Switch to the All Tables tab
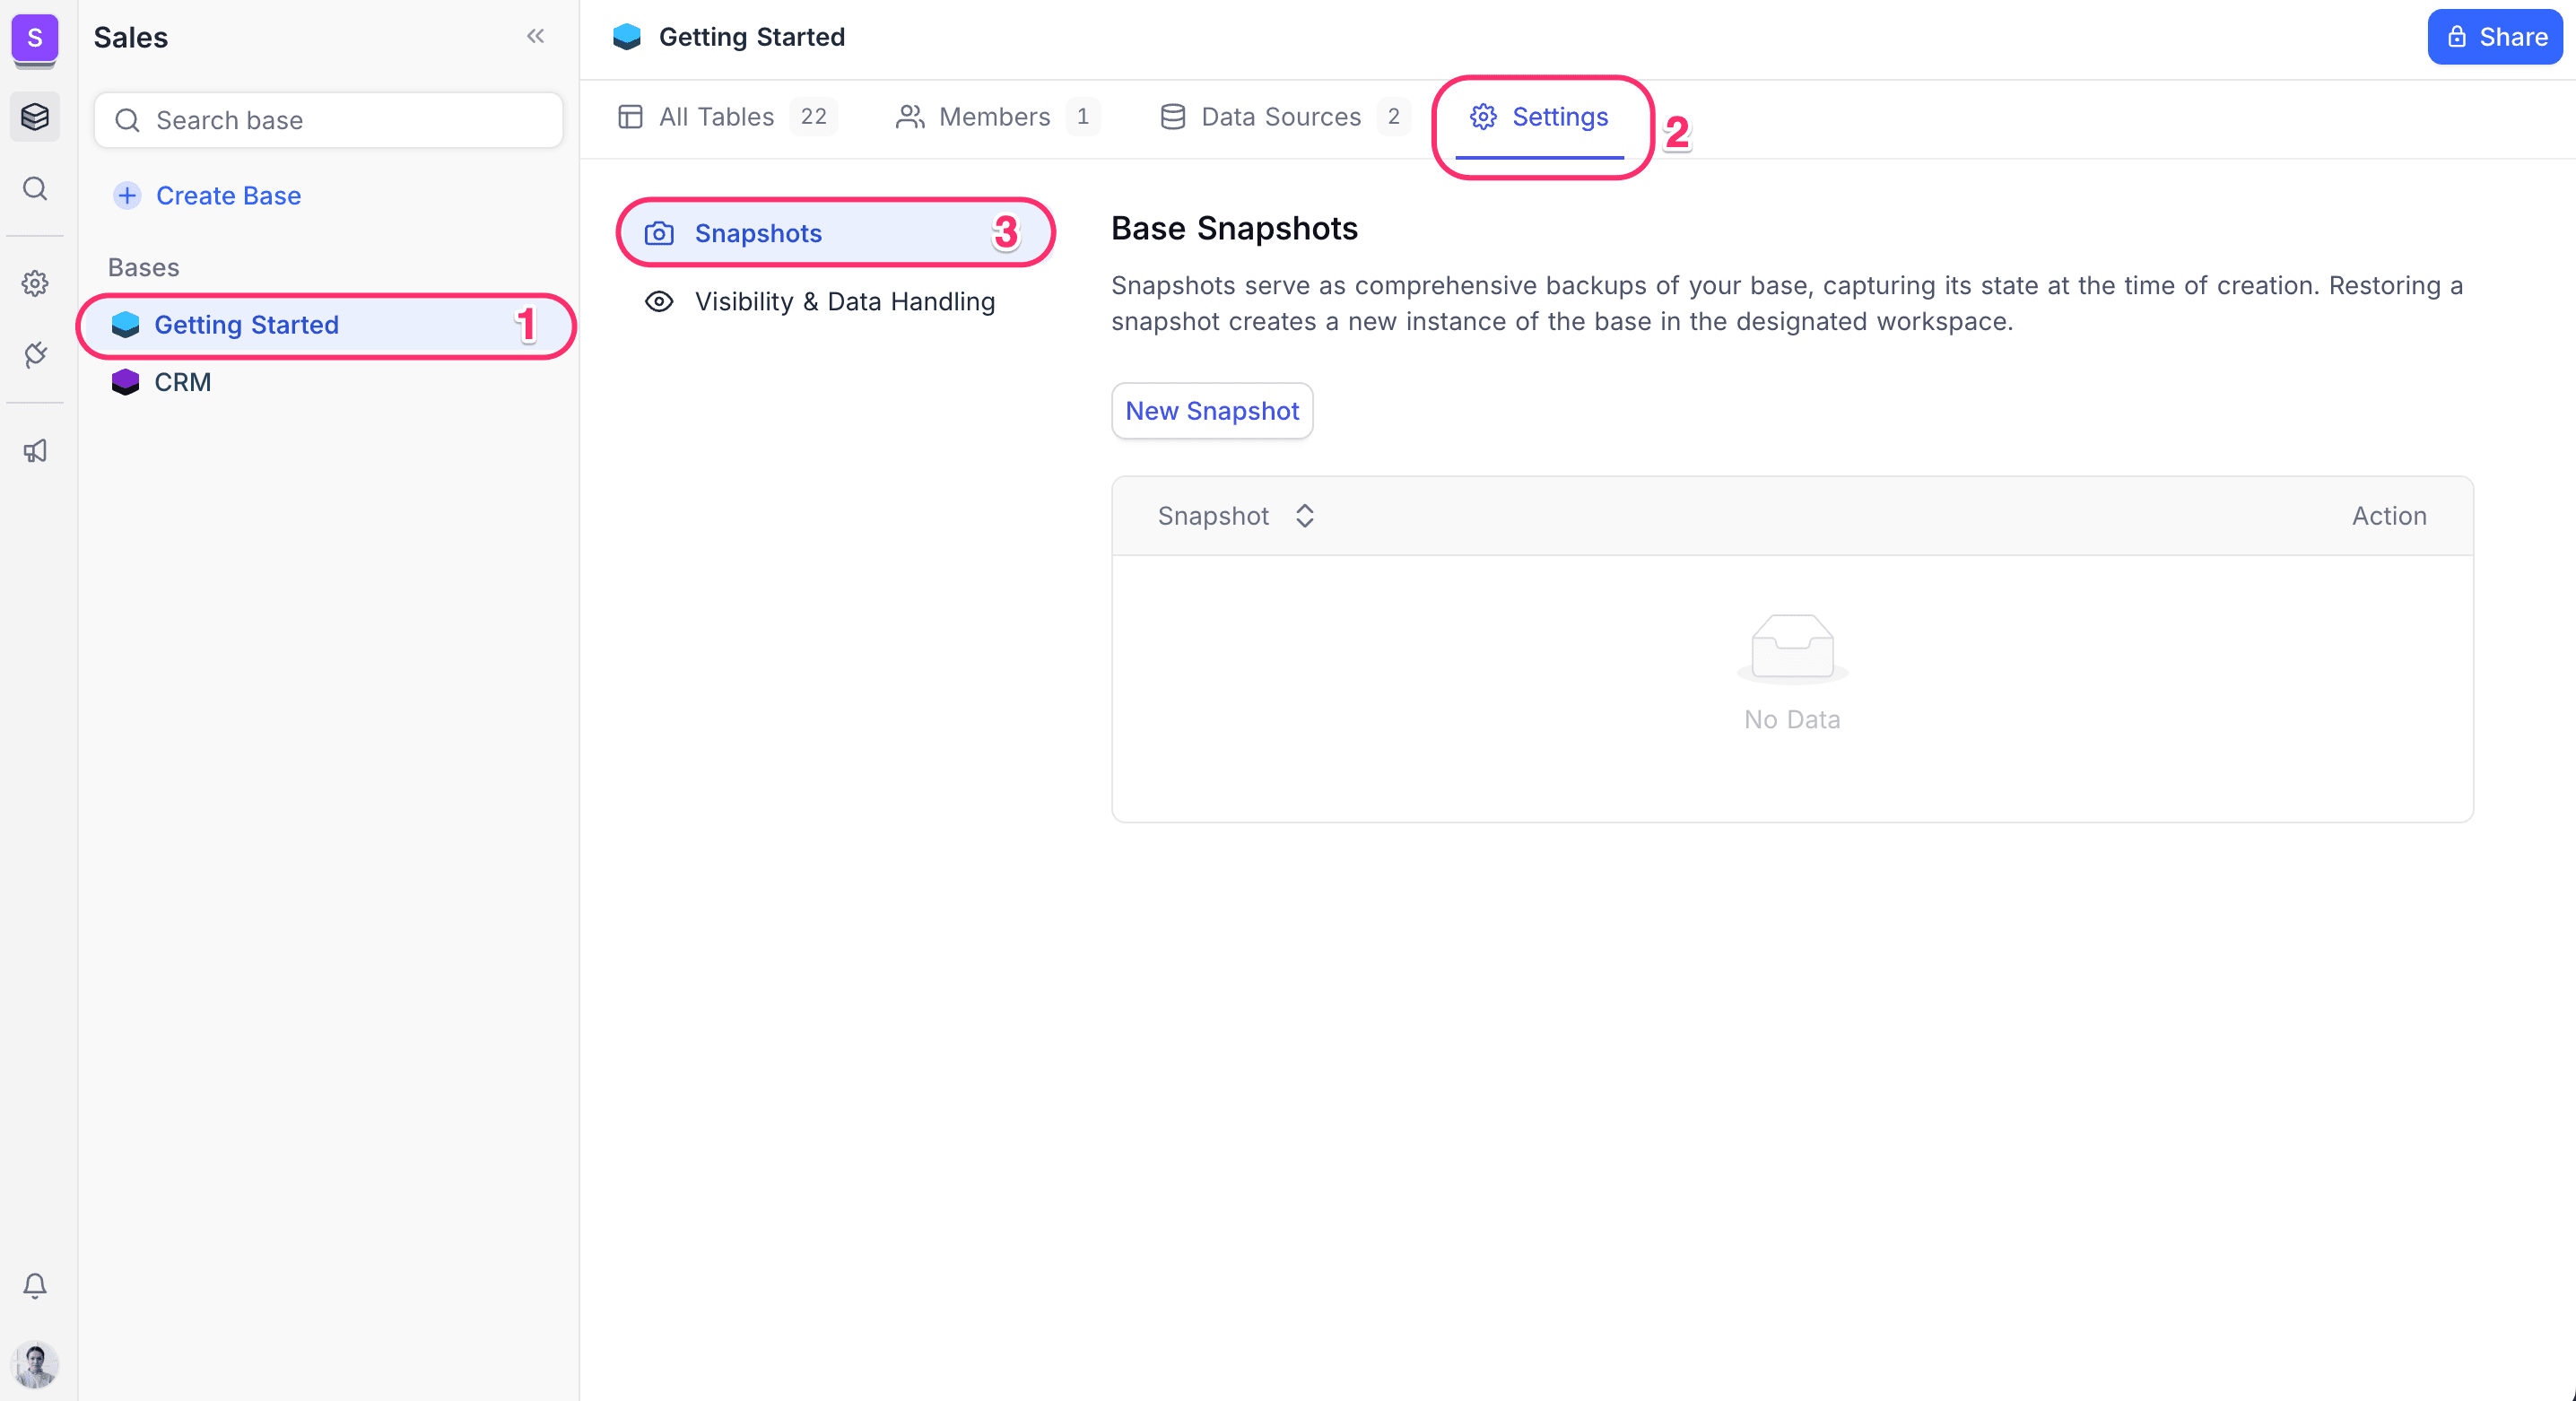This screenshot has width=2576, height=1401. pos(716,117)
